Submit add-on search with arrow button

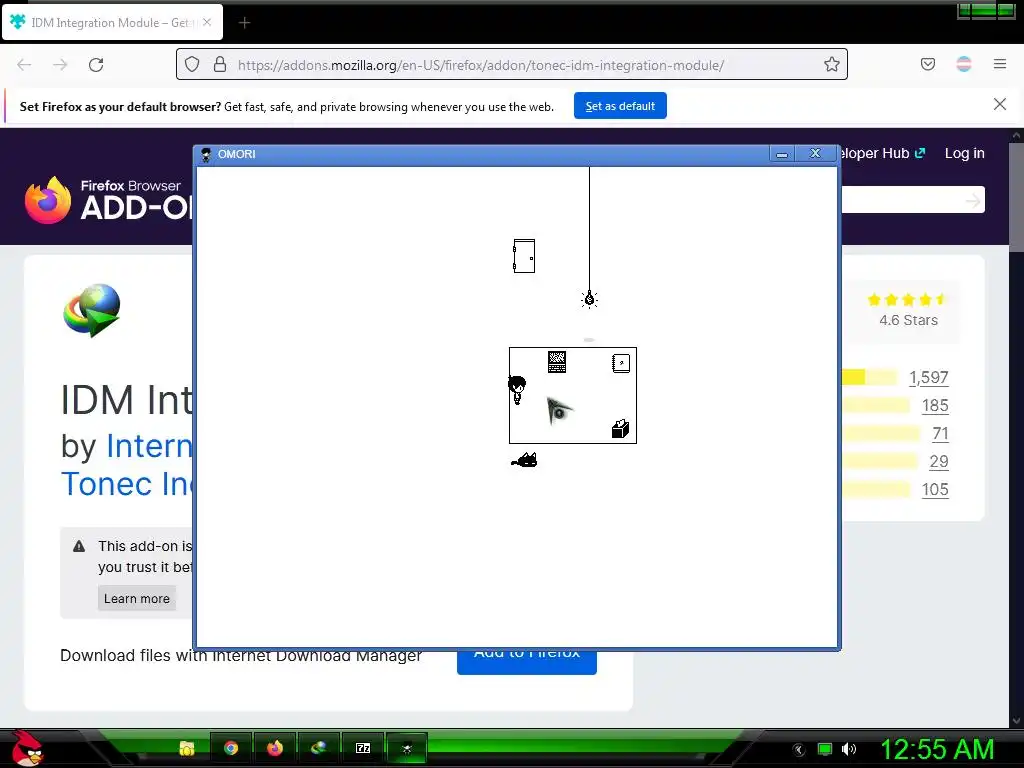tap(972, 200)
